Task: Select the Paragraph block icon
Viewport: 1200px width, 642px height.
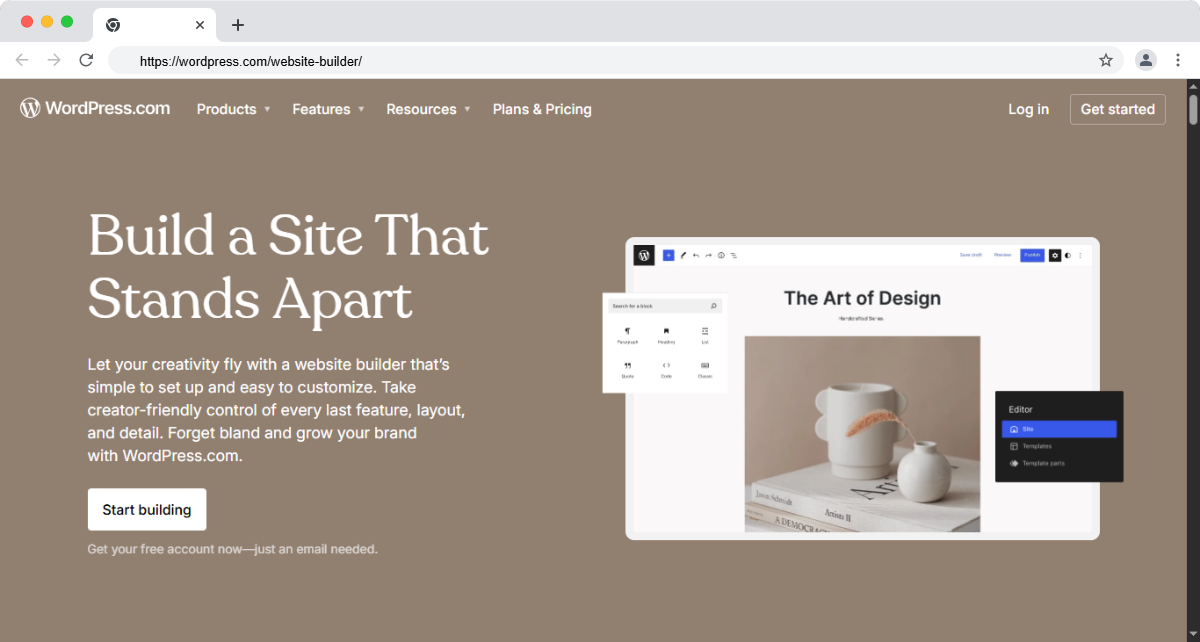Action: (x=627, y=331)
